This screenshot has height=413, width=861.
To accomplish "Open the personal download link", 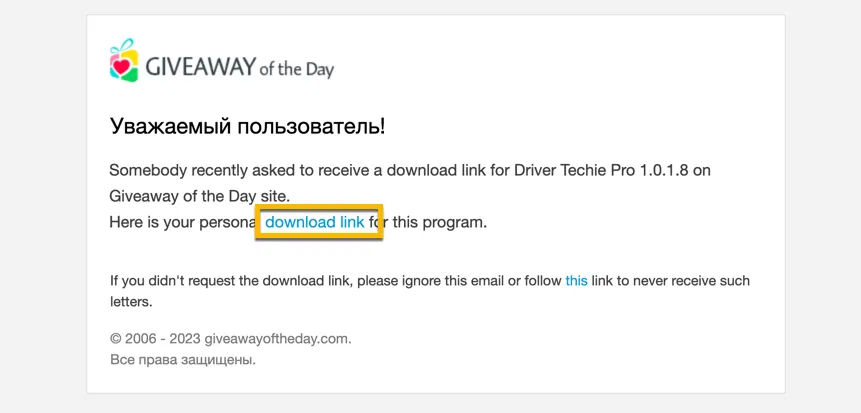I will 314,222.
